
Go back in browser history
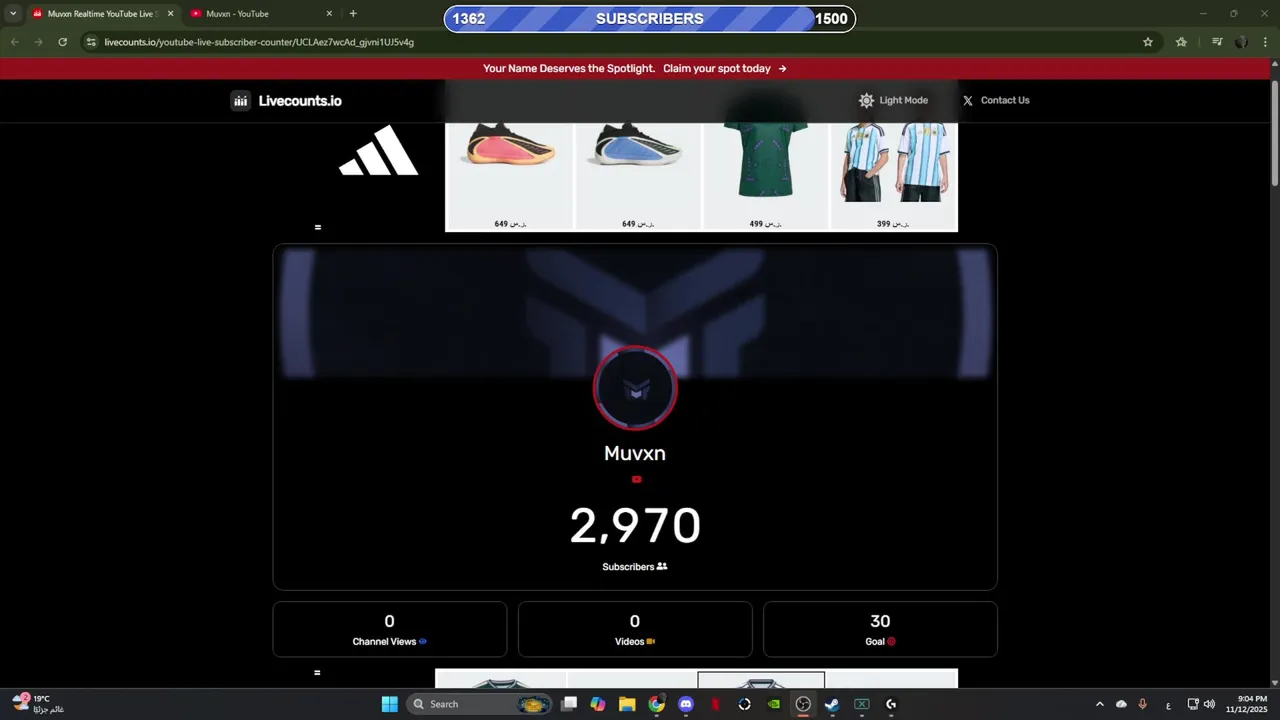coord(15,42)
